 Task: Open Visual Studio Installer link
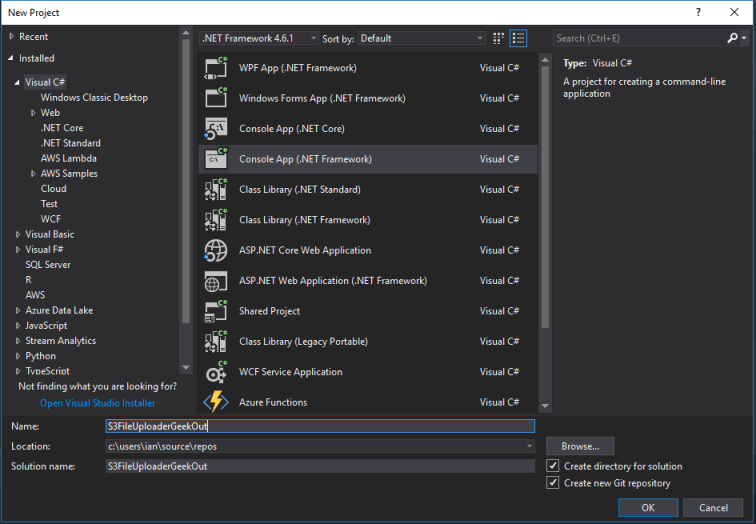[x=97, y=403]
